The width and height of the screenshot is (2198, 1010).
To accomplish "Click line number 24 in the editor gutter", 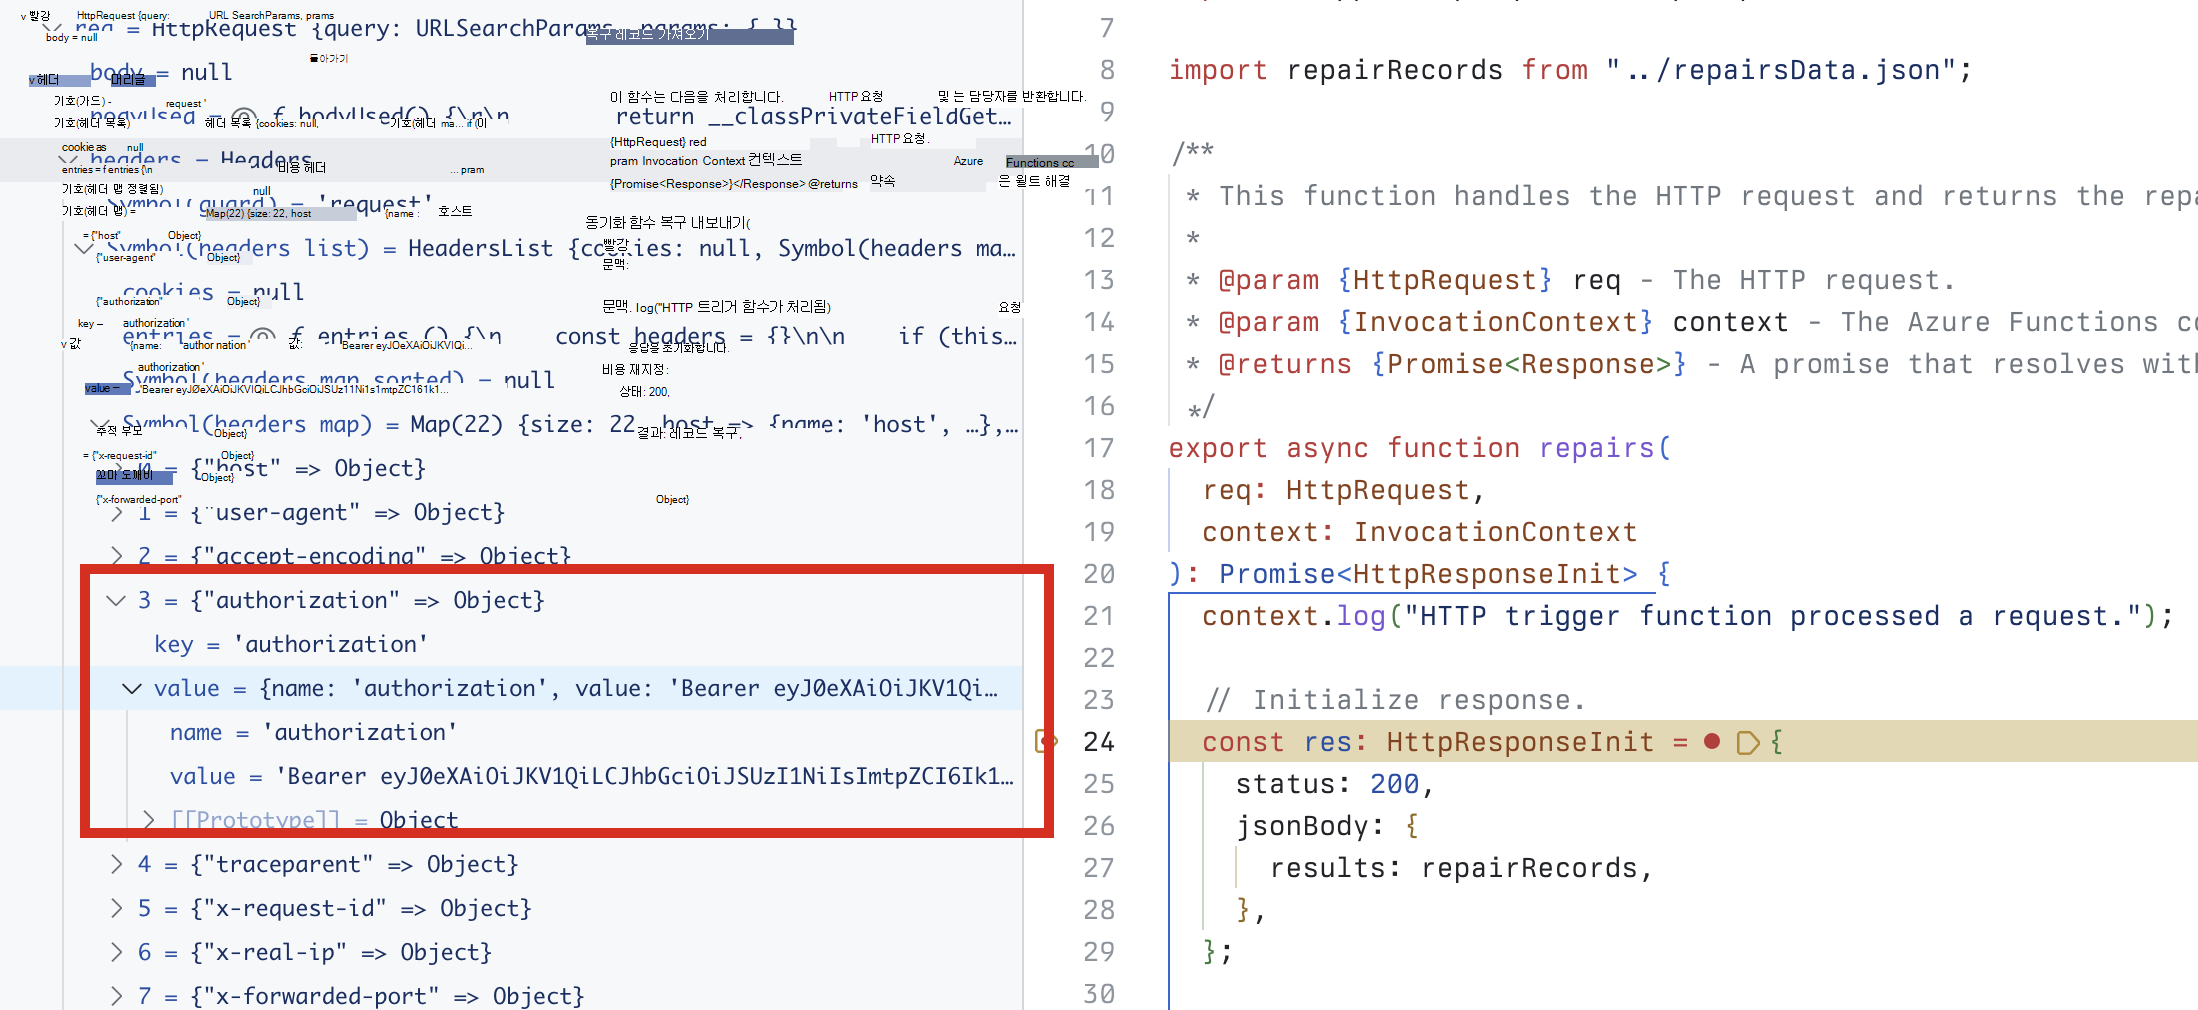I will pos(1099,742).
